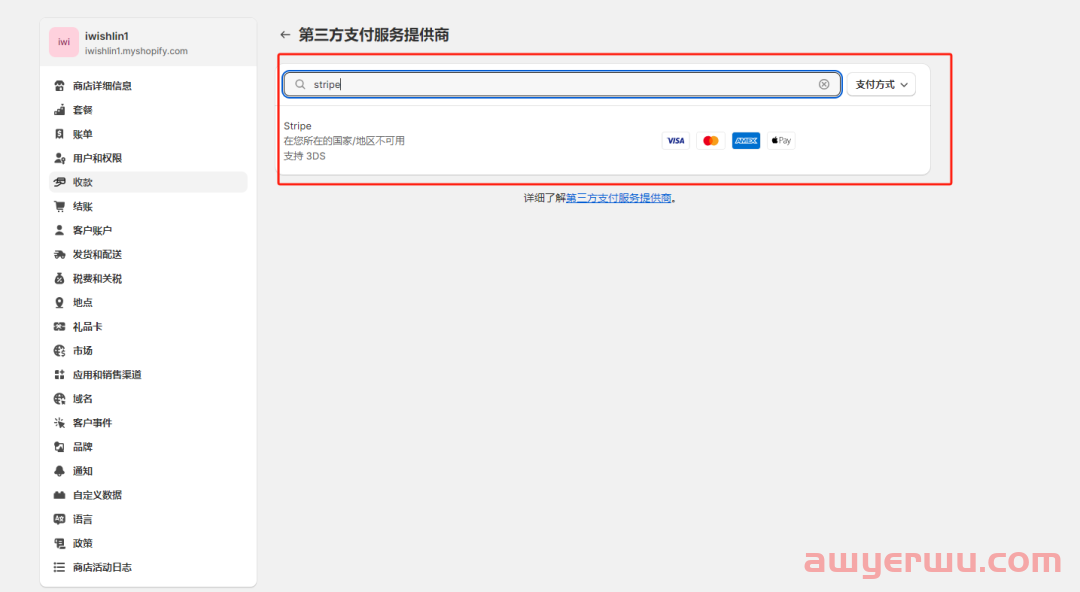Click the location pin icon next to 地点

[x=59, y=303]
